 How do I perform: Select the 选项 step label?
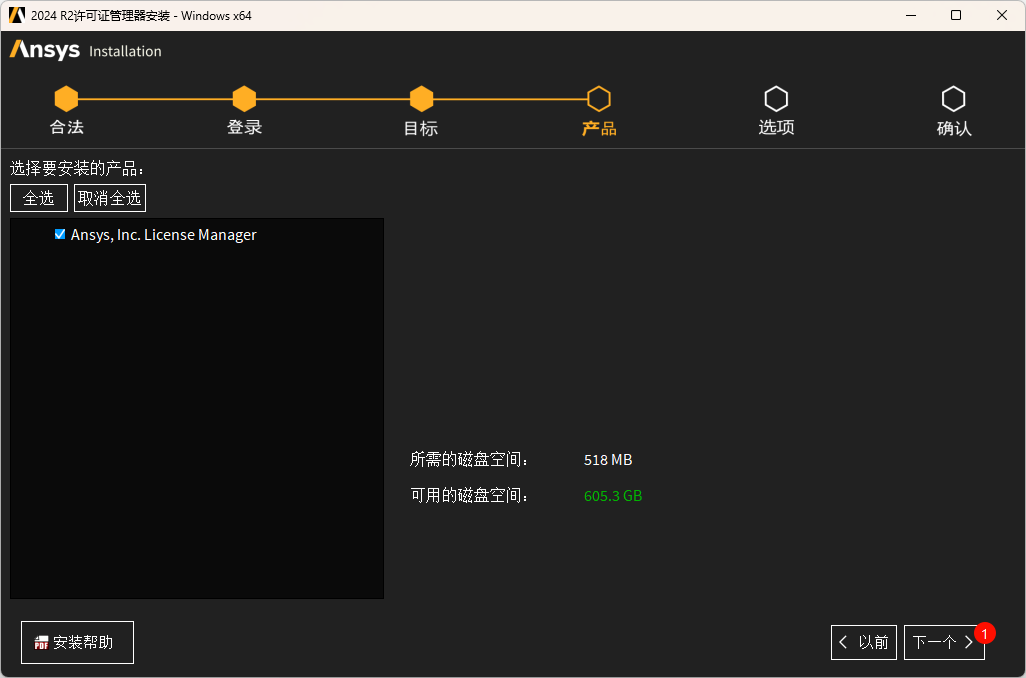(x=776, y=127)
